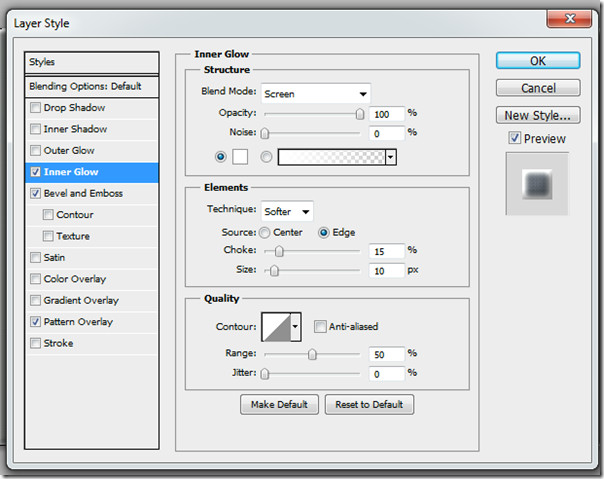Expand the gradient picker arrow

point(391,157)
